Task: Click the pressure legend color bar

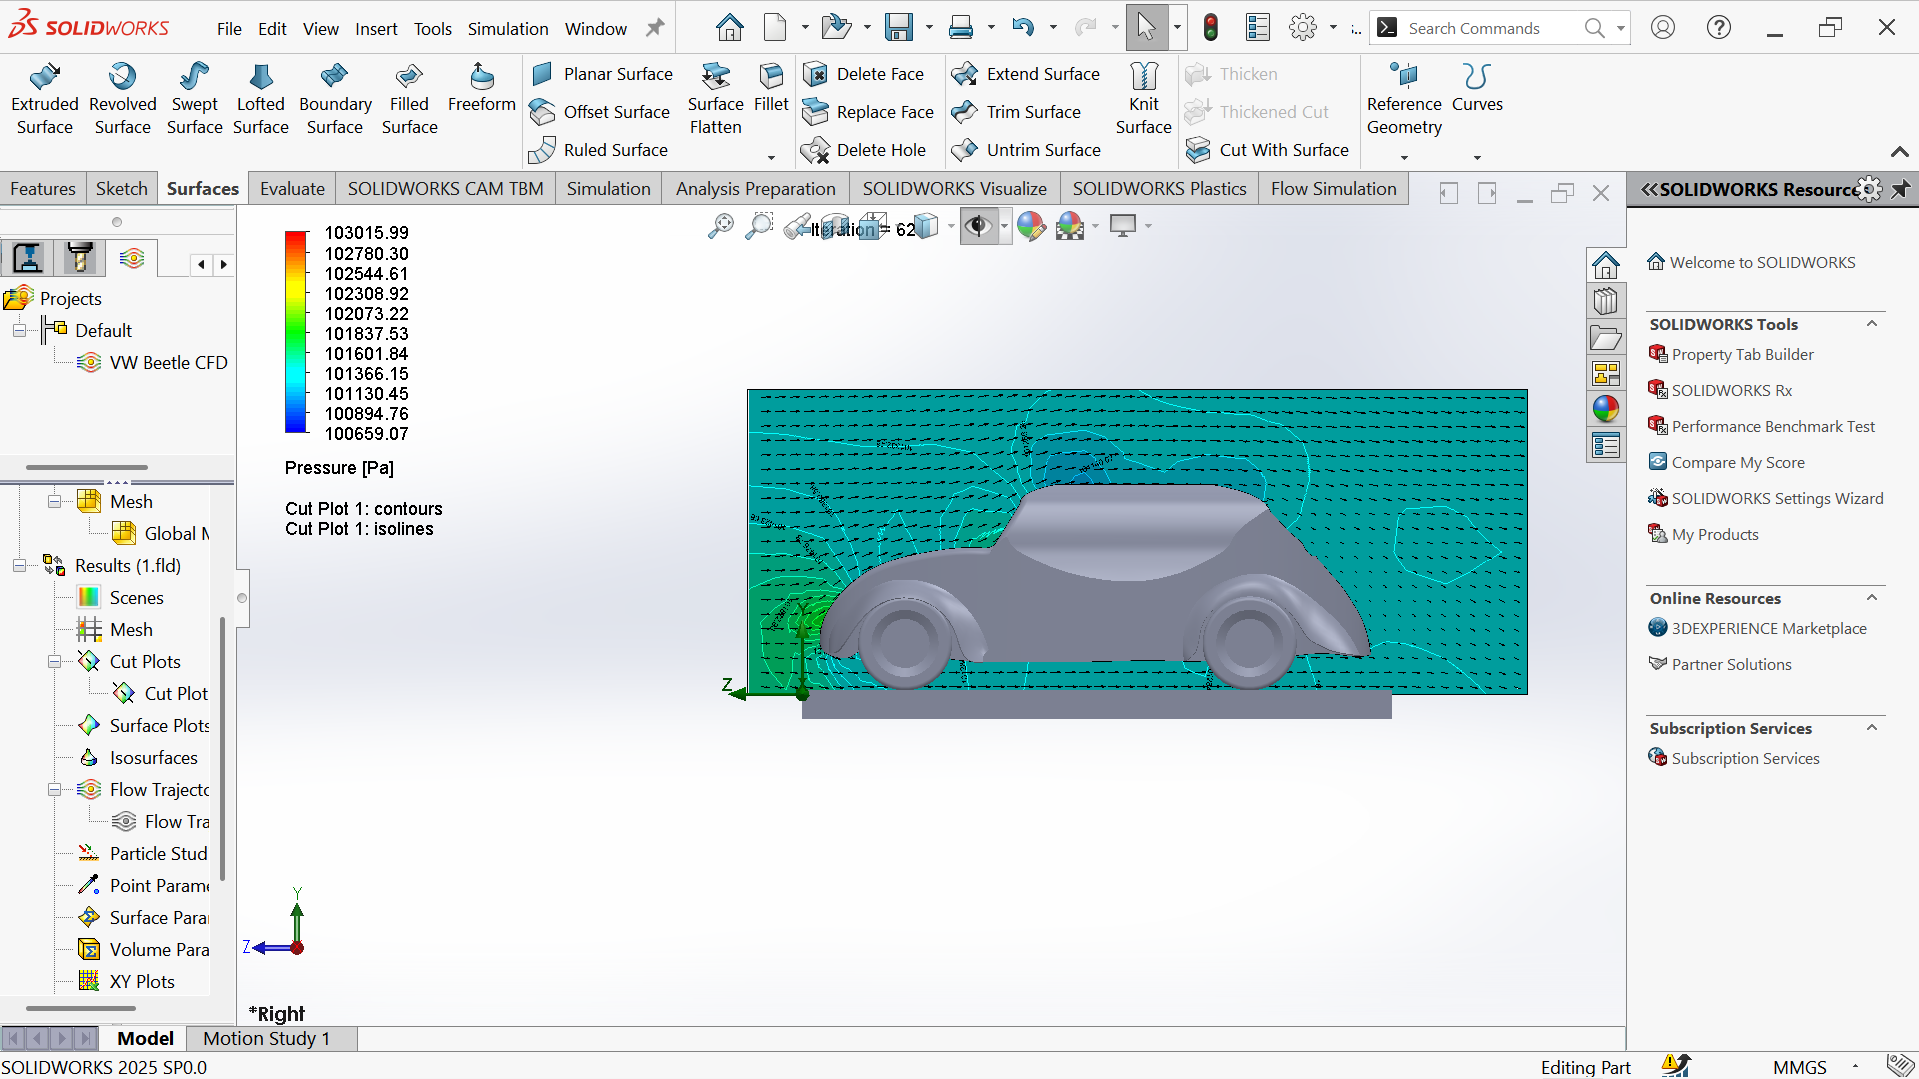Action: [x=296, y=332]
